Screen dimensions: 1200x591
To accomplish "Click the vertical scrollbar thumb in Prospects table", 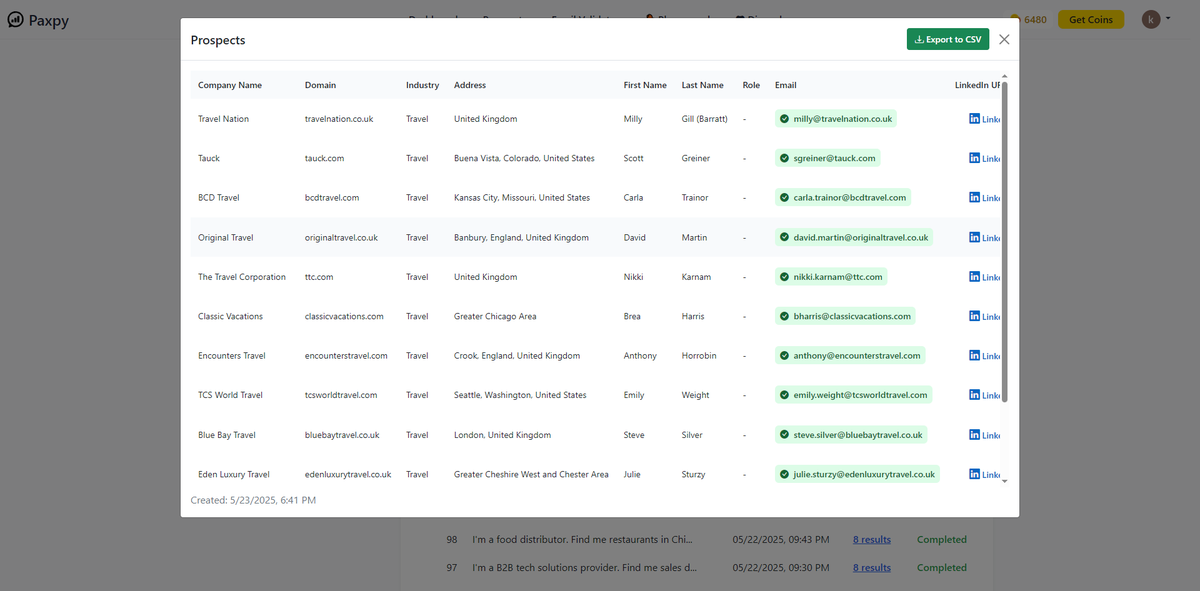I will pyautogui.click(x=1005, y=242).
